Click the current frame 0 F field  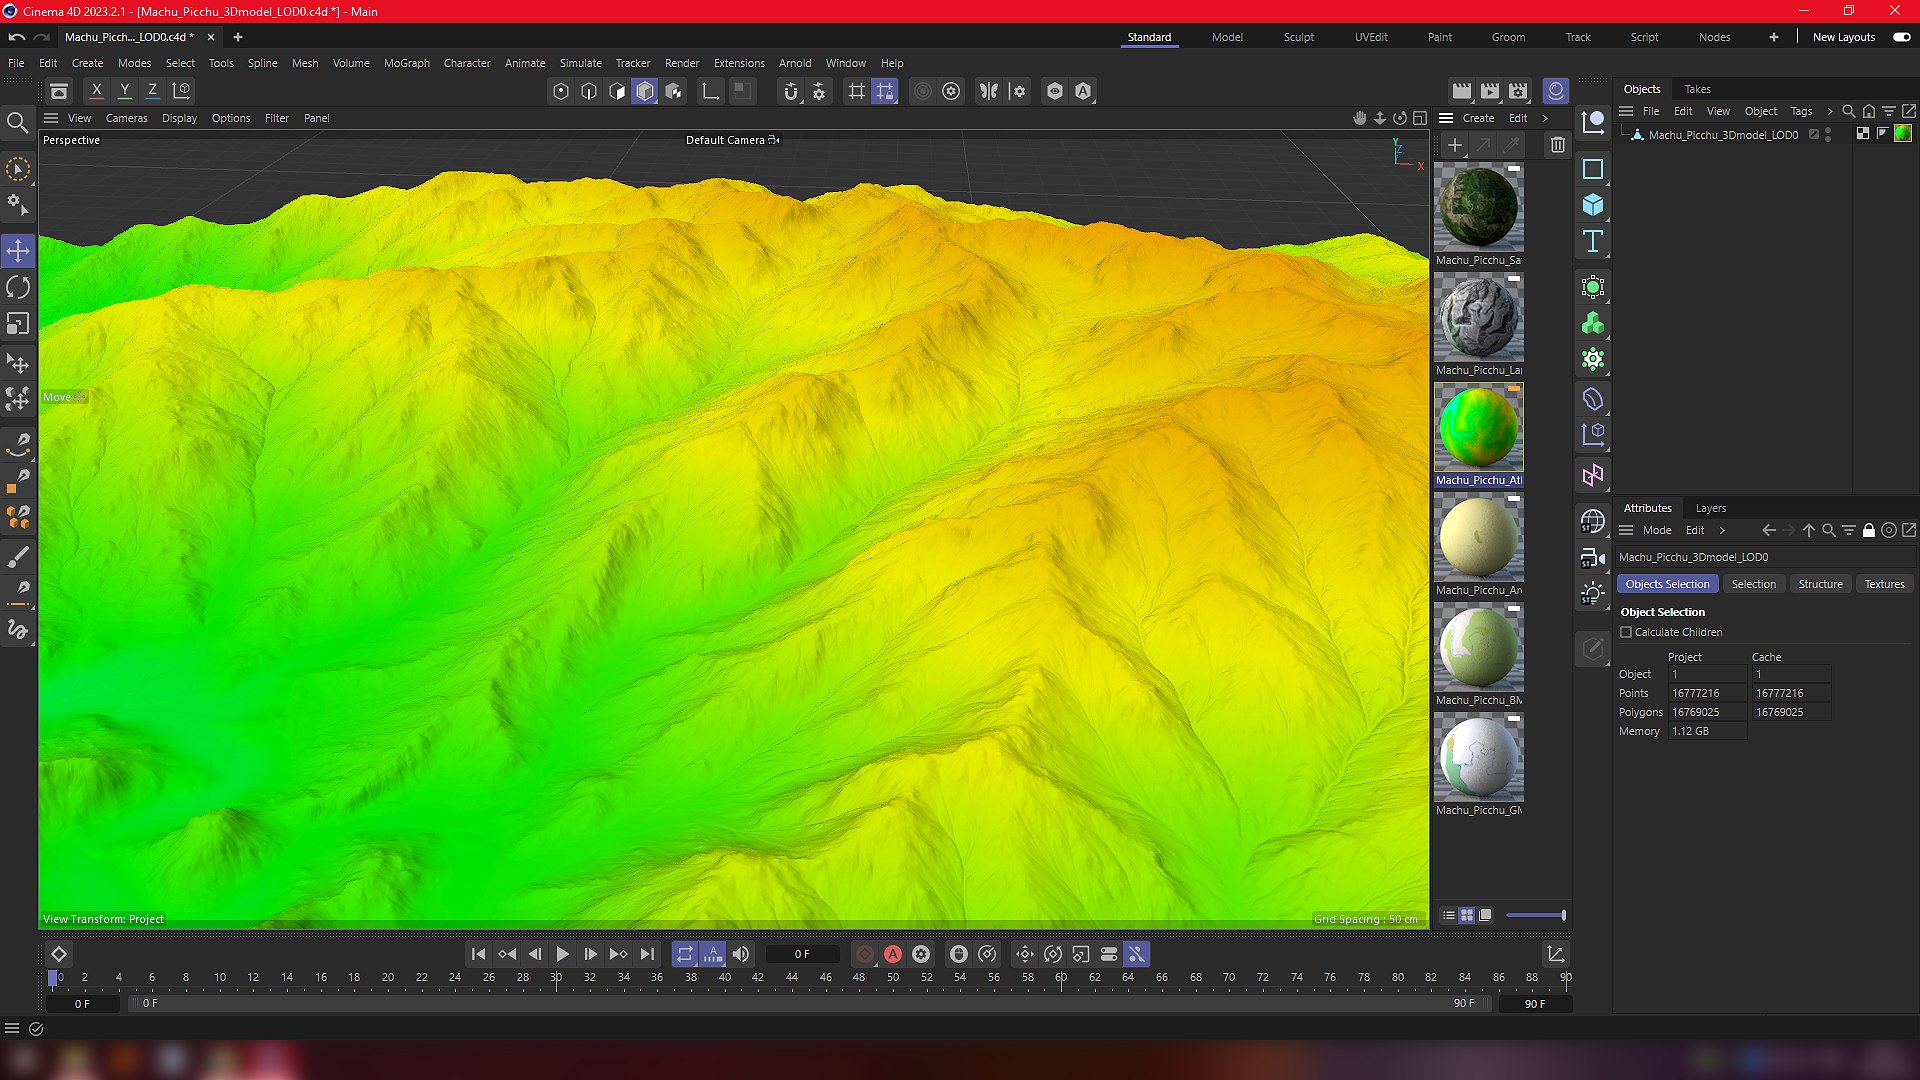tap(802, 954)
